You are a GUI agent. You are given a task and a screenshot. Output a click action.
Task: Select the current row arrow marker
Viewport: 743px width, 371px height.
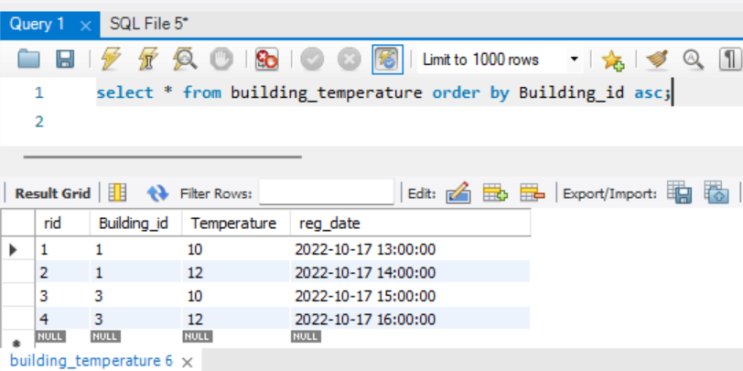(x=14, y=250)
